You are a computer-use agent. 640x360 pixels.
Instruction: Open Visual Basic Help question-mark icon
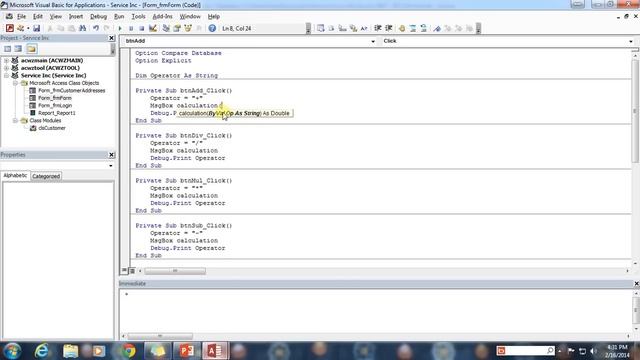pyautogui.click(x=212, y=28)
